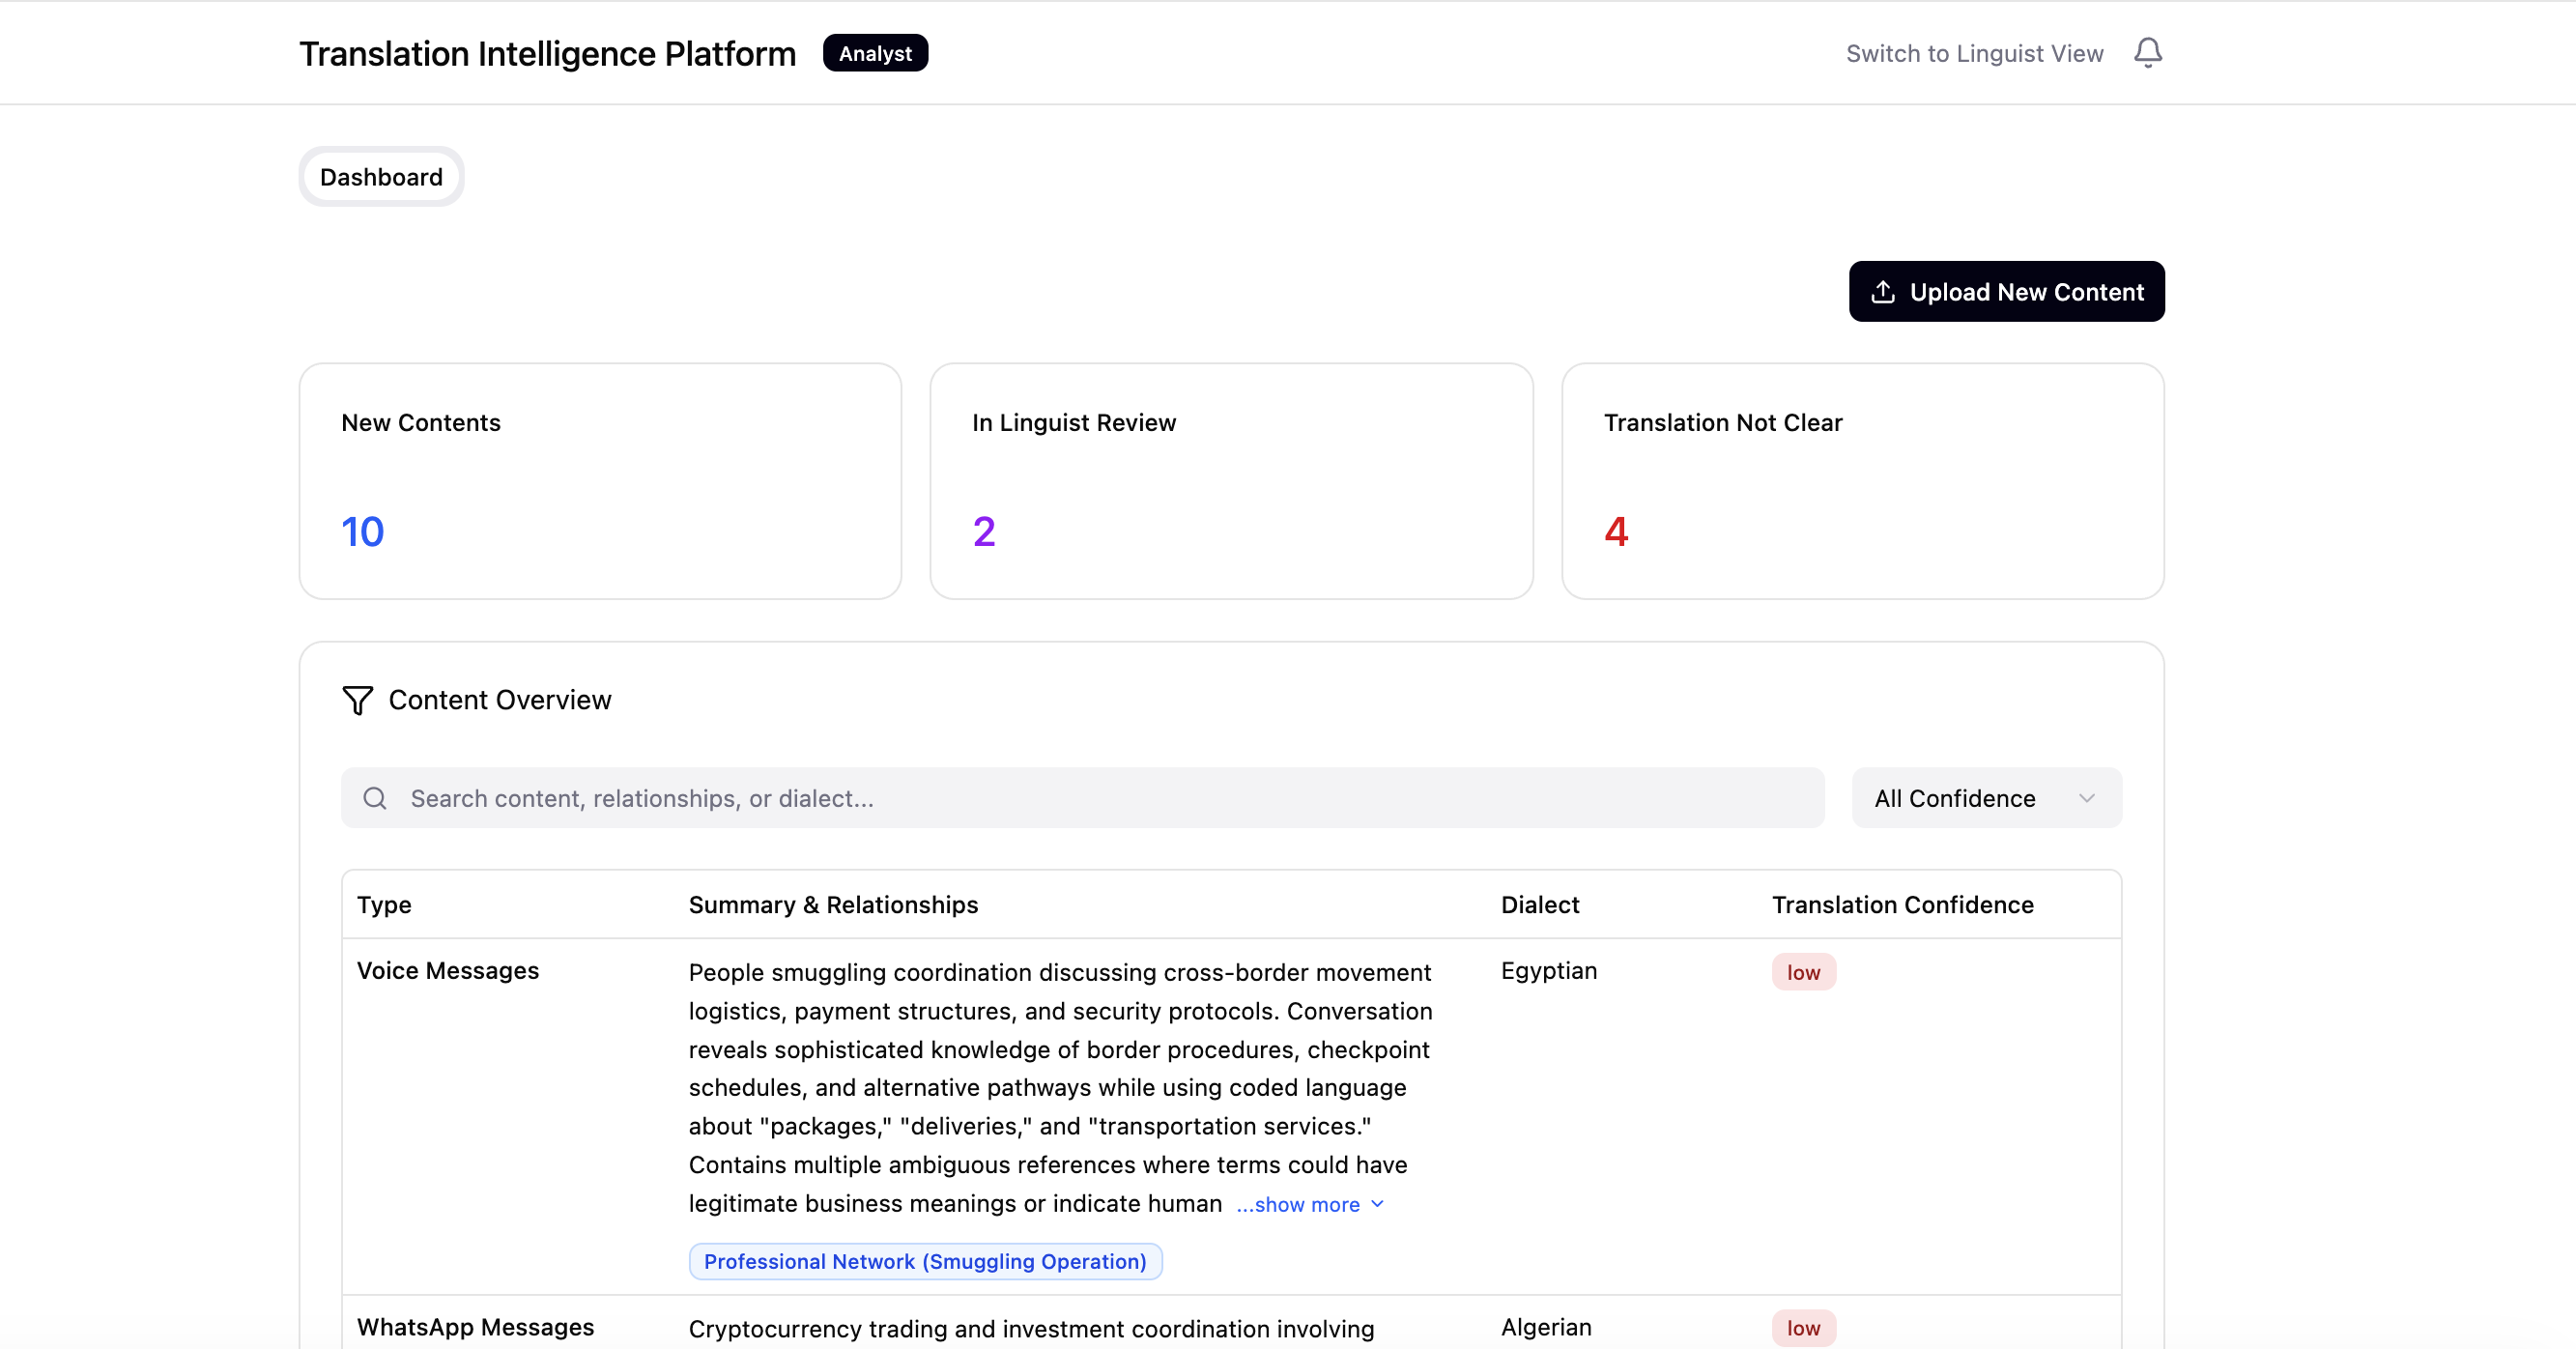
Task: Click Professional Network (Smuggling Operation) tag
Action: pos(925,1262)
